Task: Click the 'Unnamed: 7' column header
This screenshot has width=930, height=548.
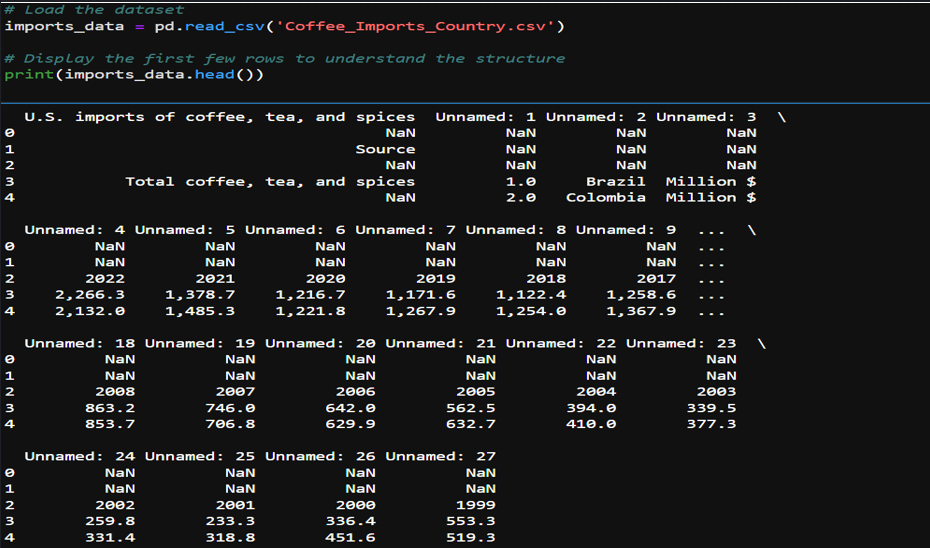Action: coord(405,230)
